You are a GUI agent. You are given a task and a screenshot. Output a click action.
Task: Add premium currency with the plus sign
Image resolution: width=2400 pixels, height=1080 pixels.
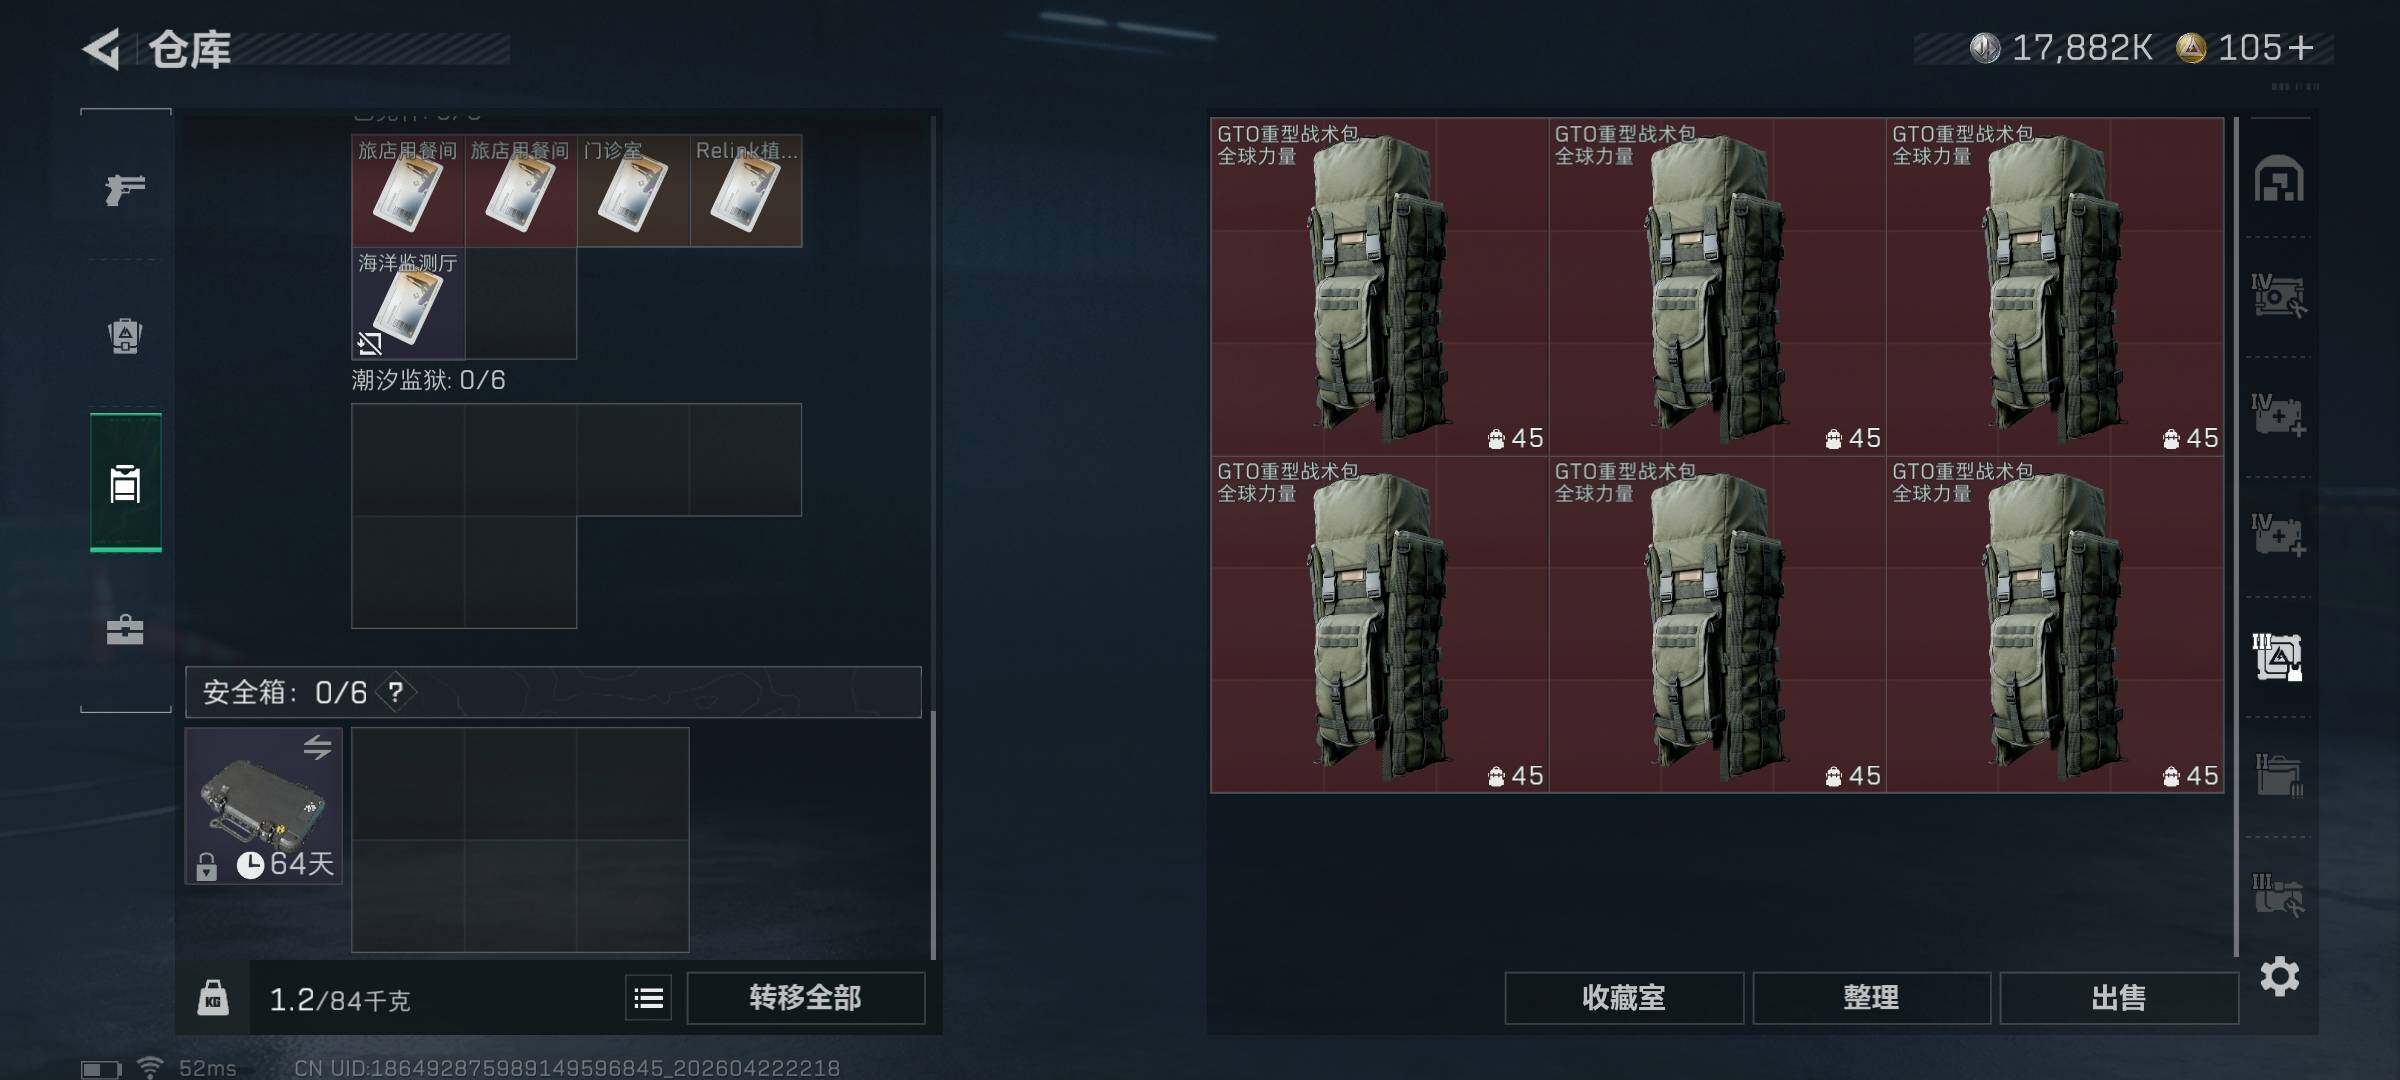coord(2300,48)
